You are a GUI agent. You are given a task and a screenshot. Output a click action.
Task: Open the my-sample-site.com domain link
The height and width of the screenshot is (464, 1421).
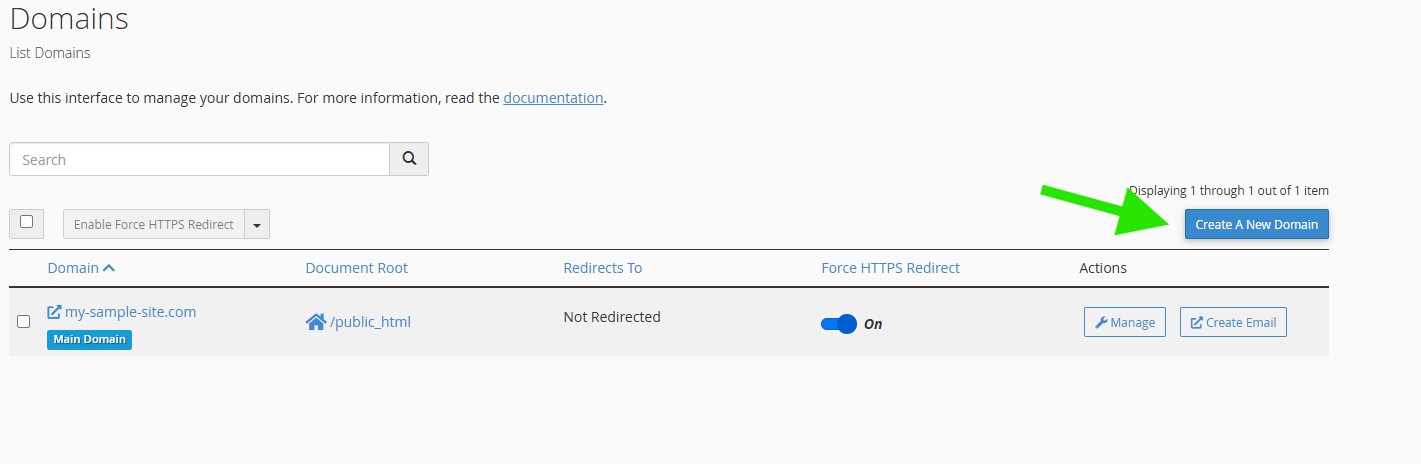click(130, 312)
